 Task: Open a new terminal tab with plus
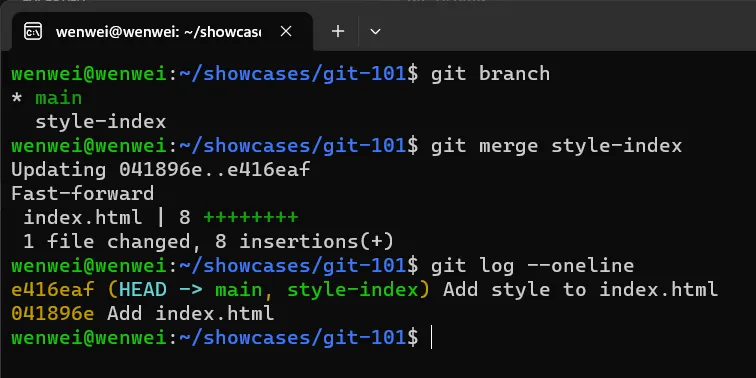point(338,32)
